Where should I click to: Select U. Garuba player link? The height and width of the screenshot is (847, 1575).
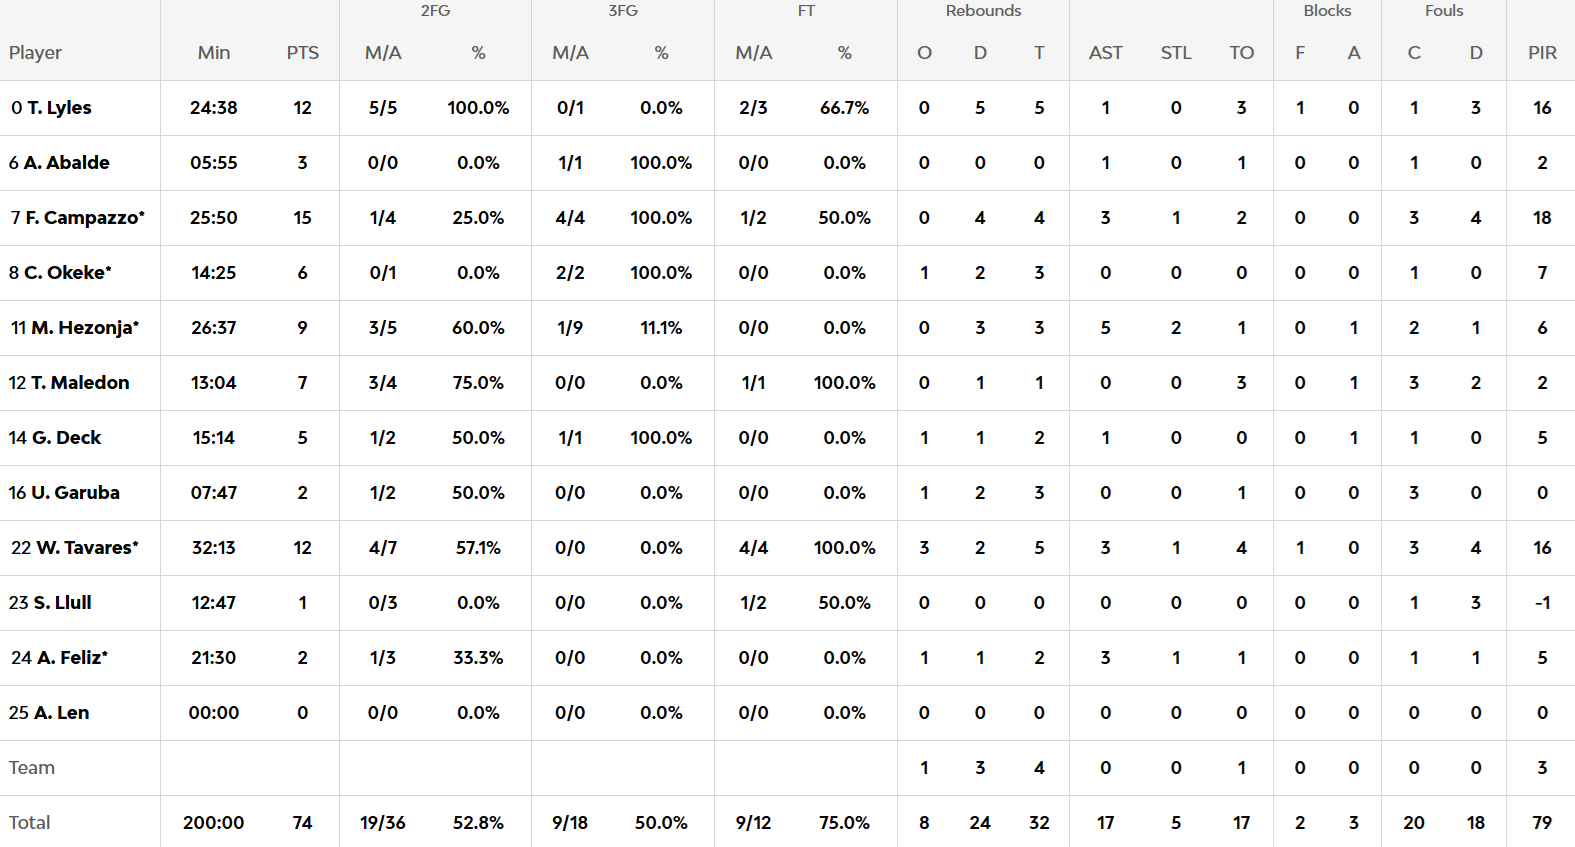click(75, 493)
